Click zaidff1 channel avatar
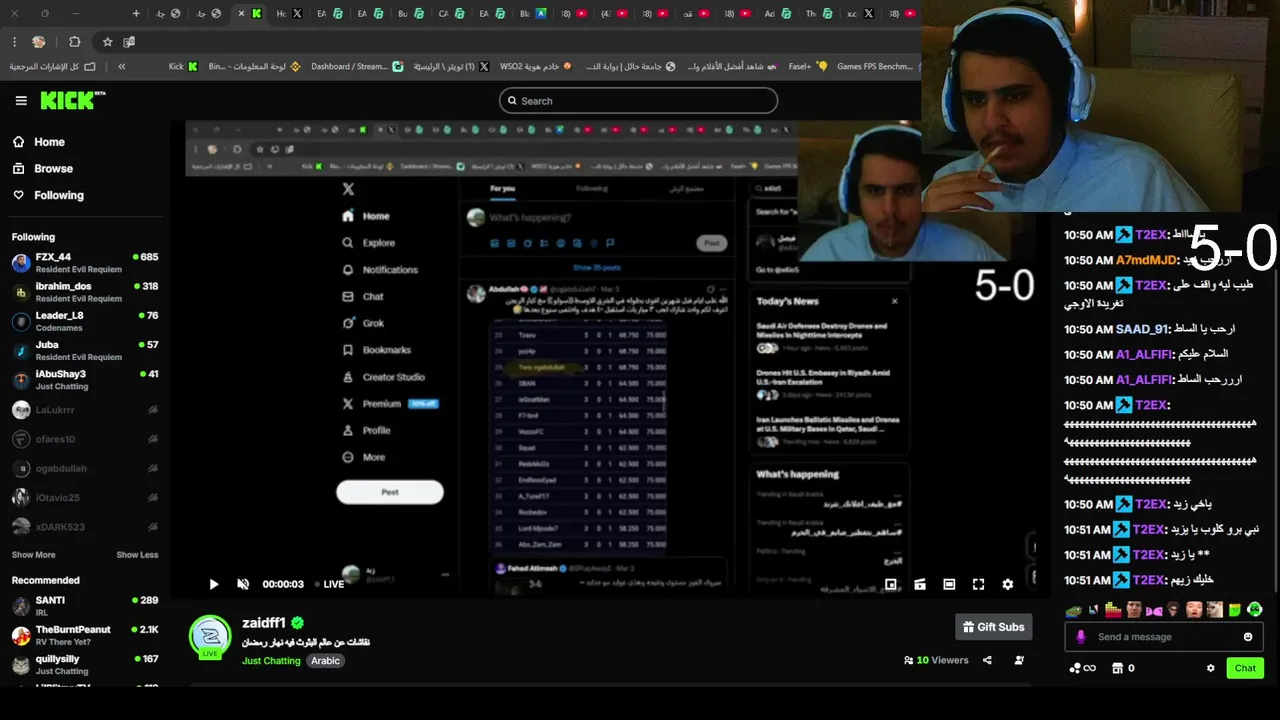The width and height of the screenshot is (1280, 720). click(x=210, y=636)
